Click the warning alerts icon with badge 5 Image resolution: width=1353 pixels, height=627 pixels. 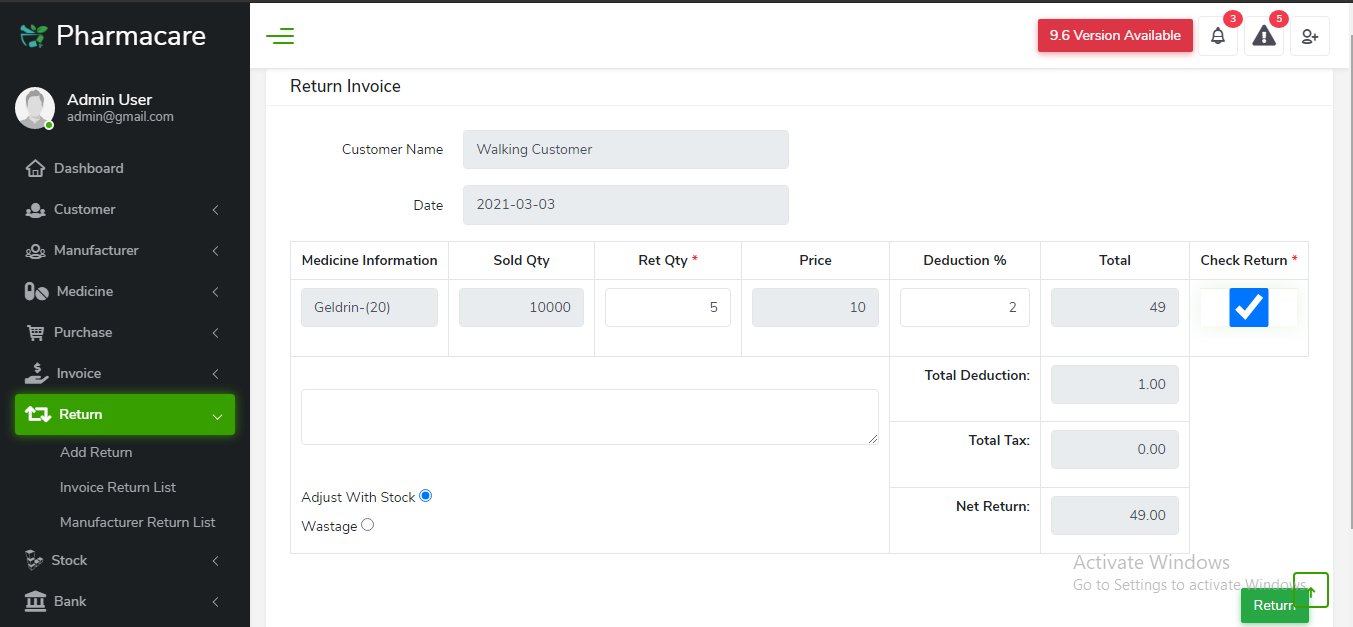(x=1263, y=35)
